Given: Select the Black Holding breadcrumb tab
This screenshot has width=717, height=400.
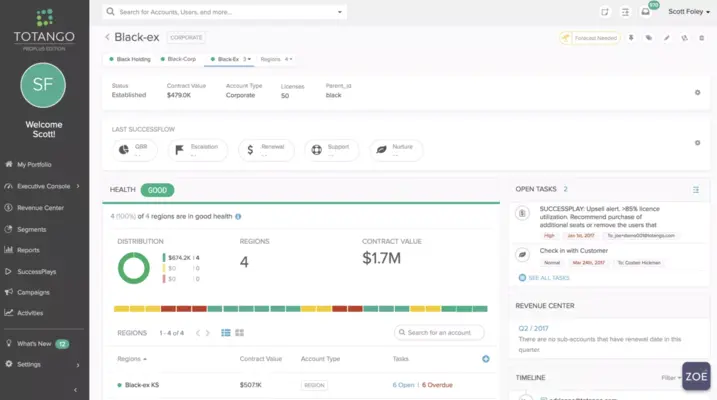Looking at the screenshot, I should click(x=130, y=59).
